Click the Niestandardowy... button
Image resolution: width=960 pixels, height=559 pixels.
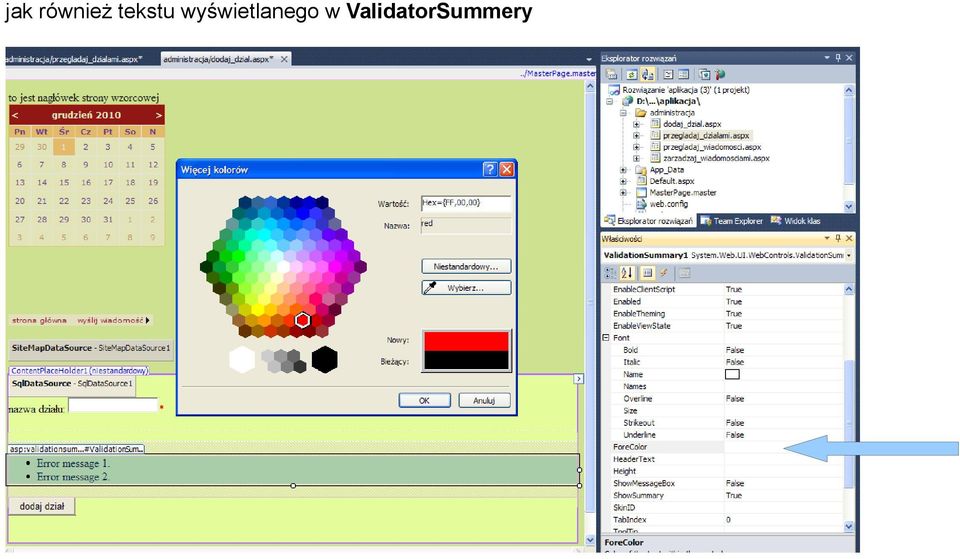[466, 267]
